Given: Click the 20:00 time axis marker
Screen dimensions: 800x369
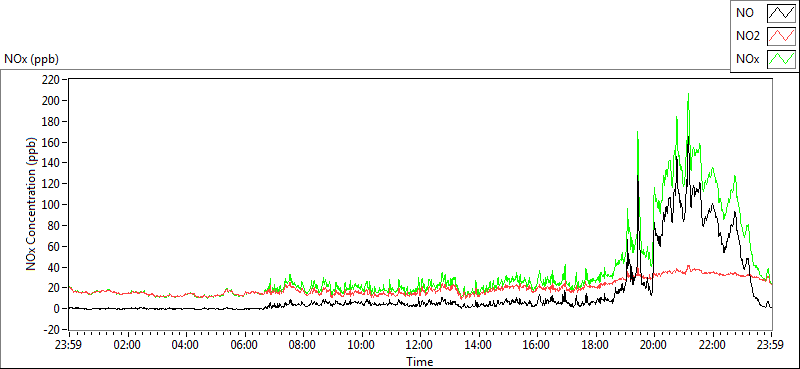Looking at the screenshot, I should 654,344.
